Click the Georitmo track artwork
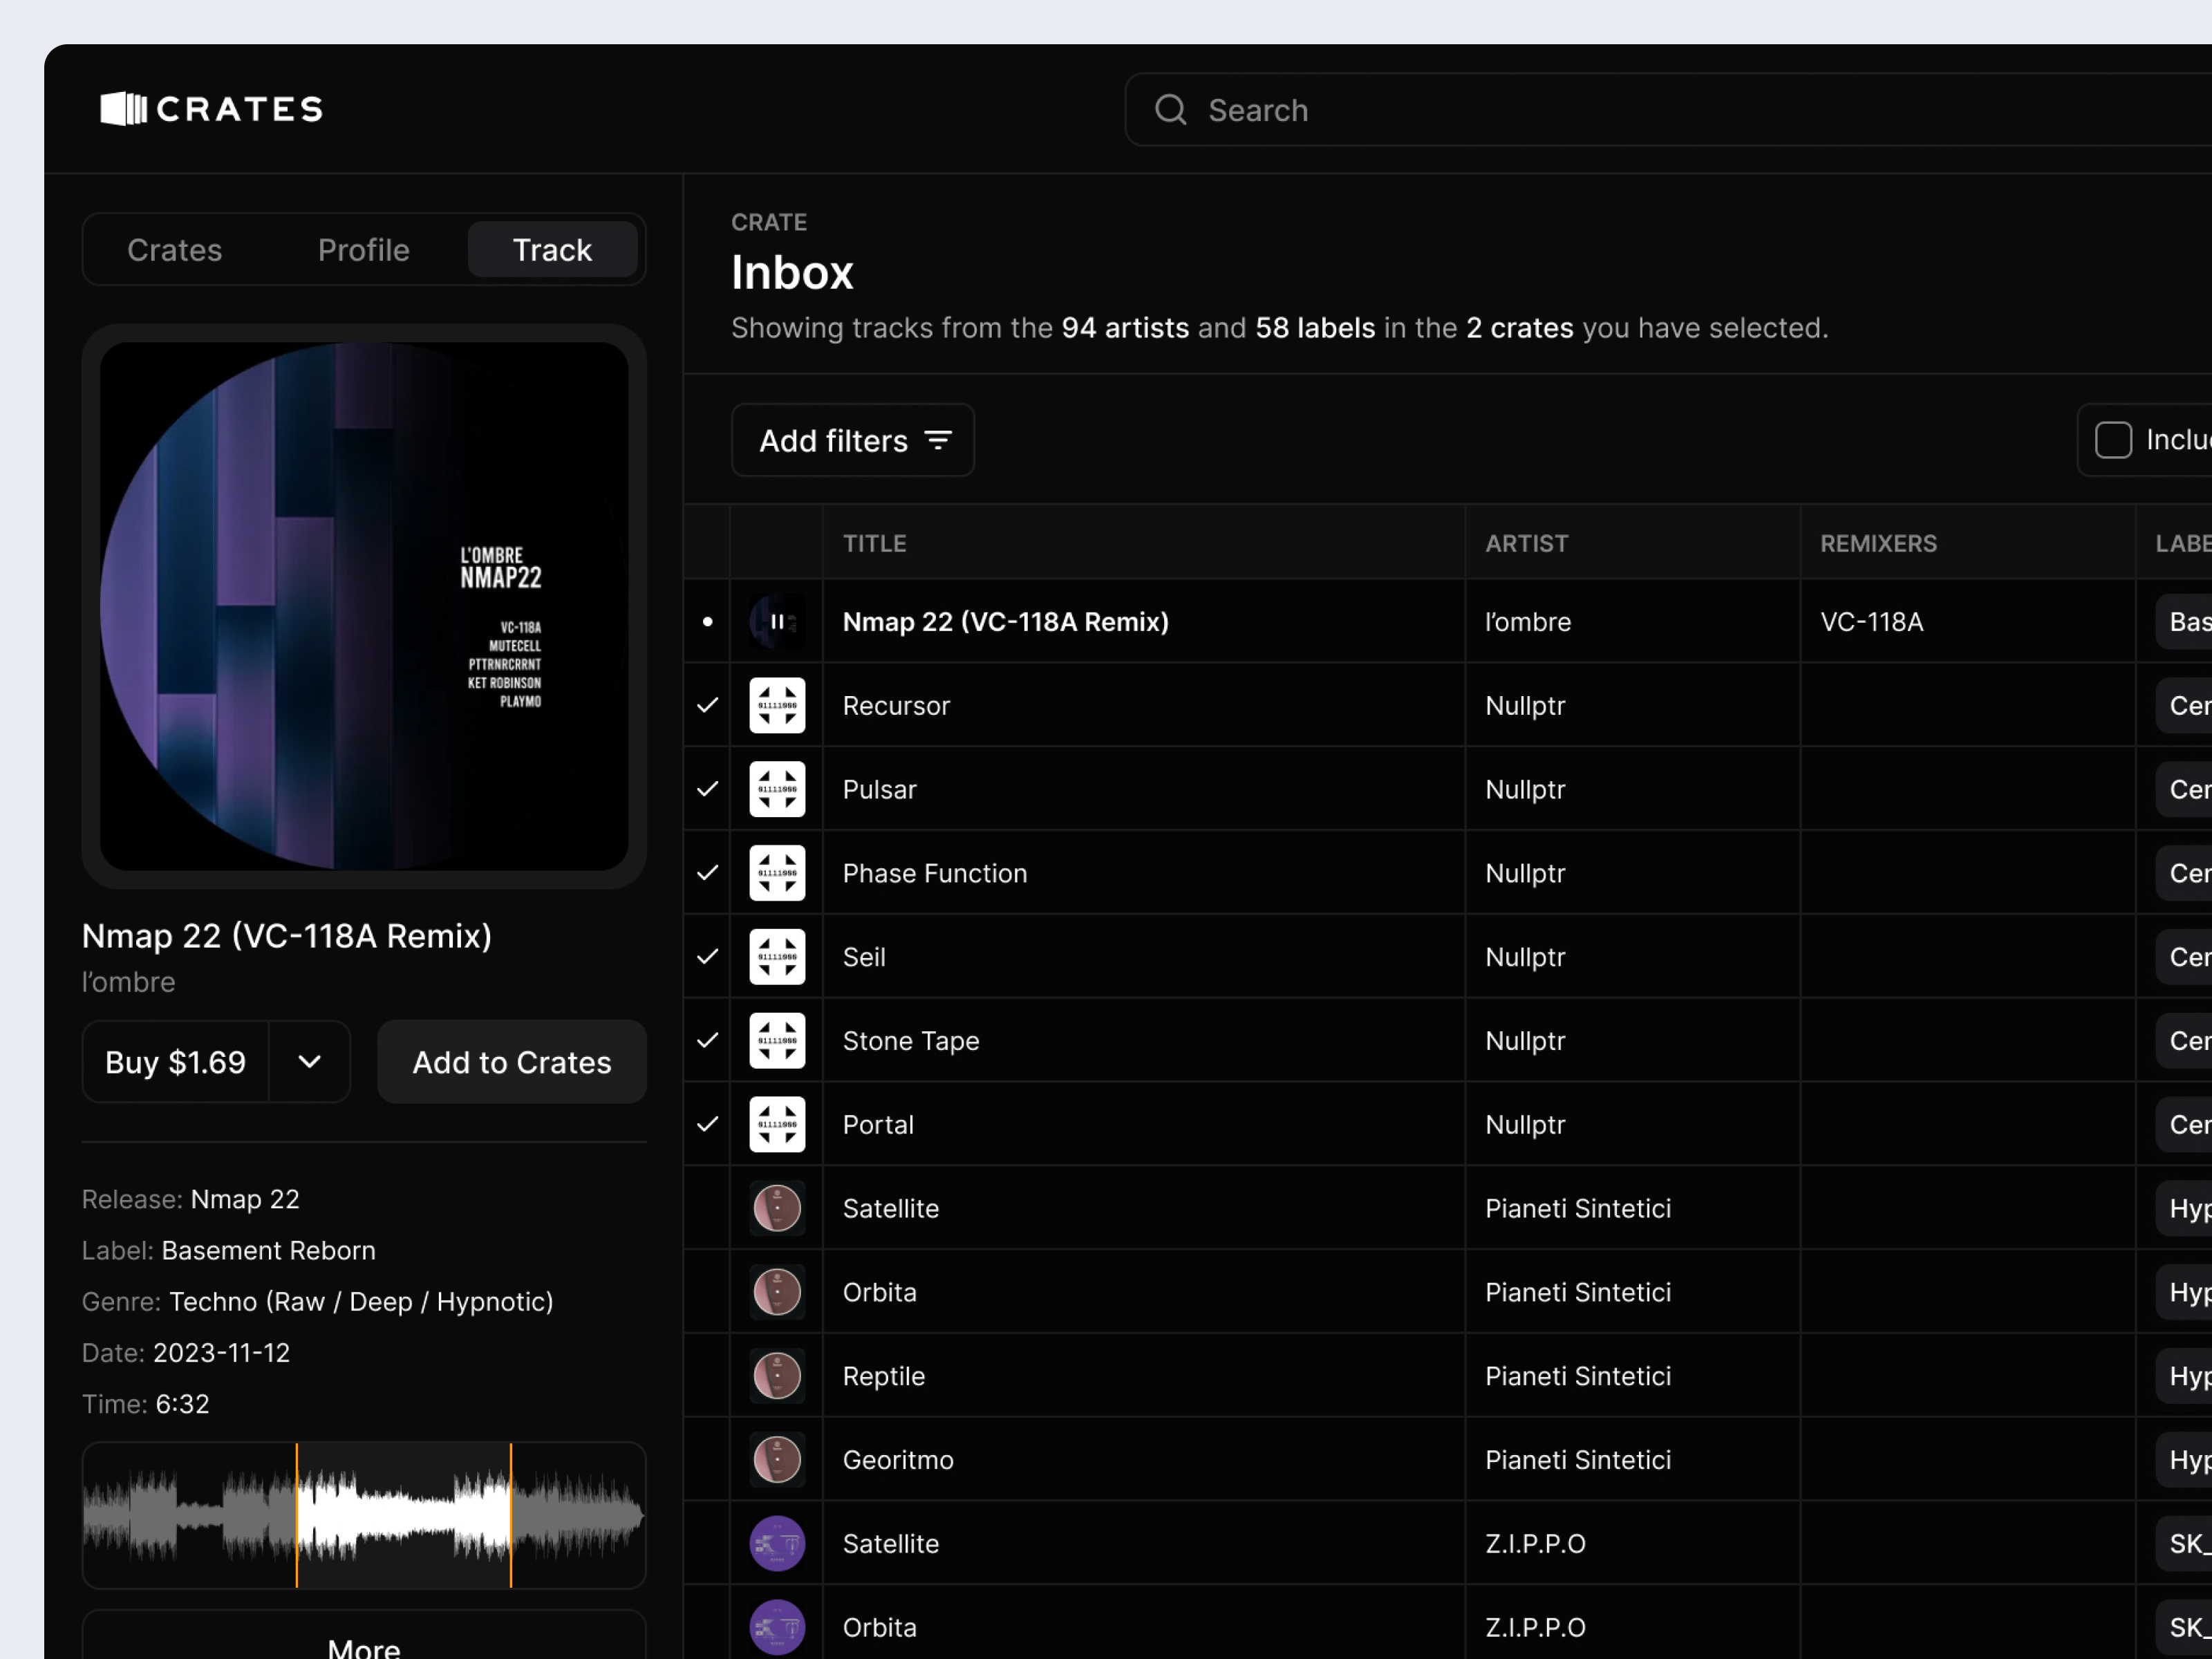 (777, 1460)
